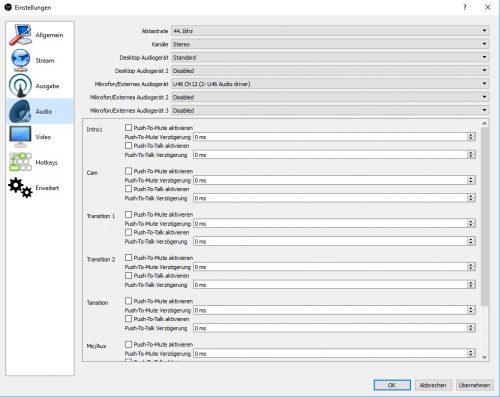The height and width of the screenshot is (397, 500).
Task: Select the Stream globe icon
Action: (20, 60)
